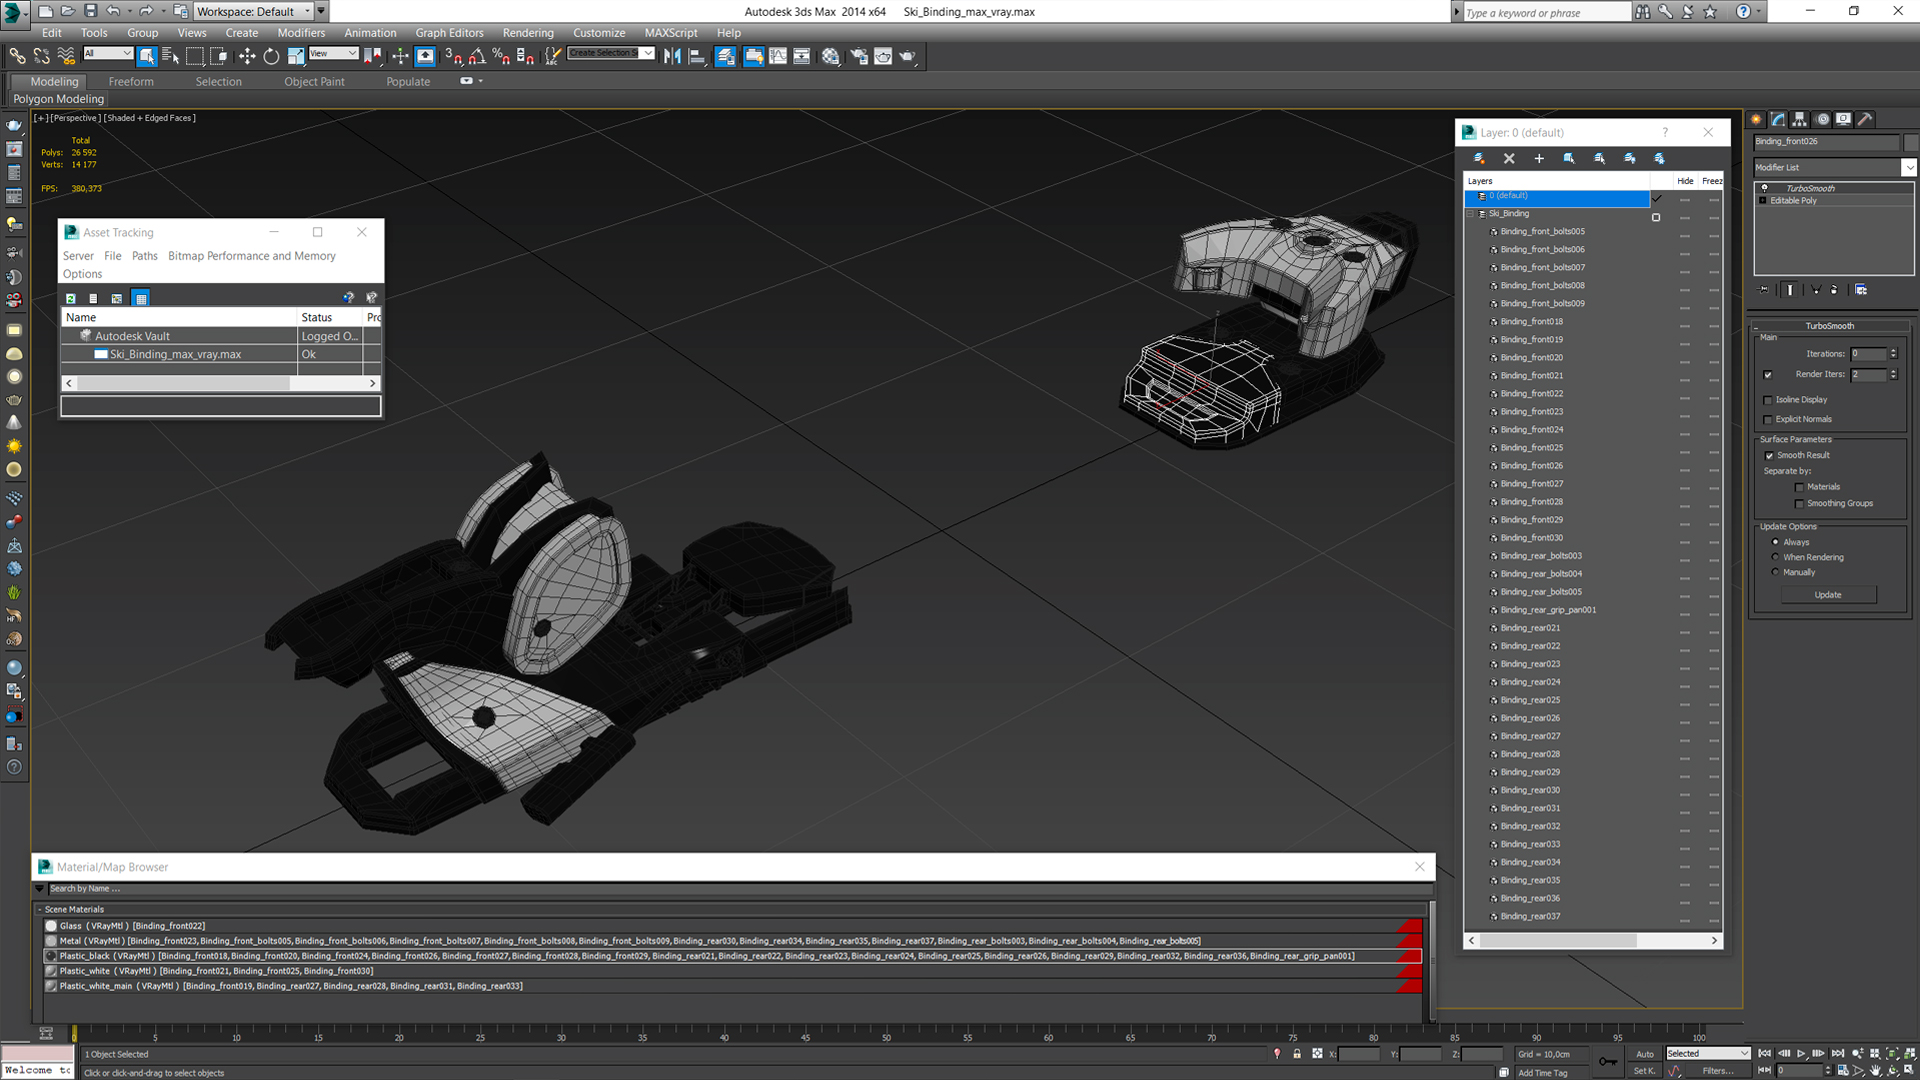This screenshot has height=1080, width=1920.
Task: Open Select by Name list icon
Action: 170,56
